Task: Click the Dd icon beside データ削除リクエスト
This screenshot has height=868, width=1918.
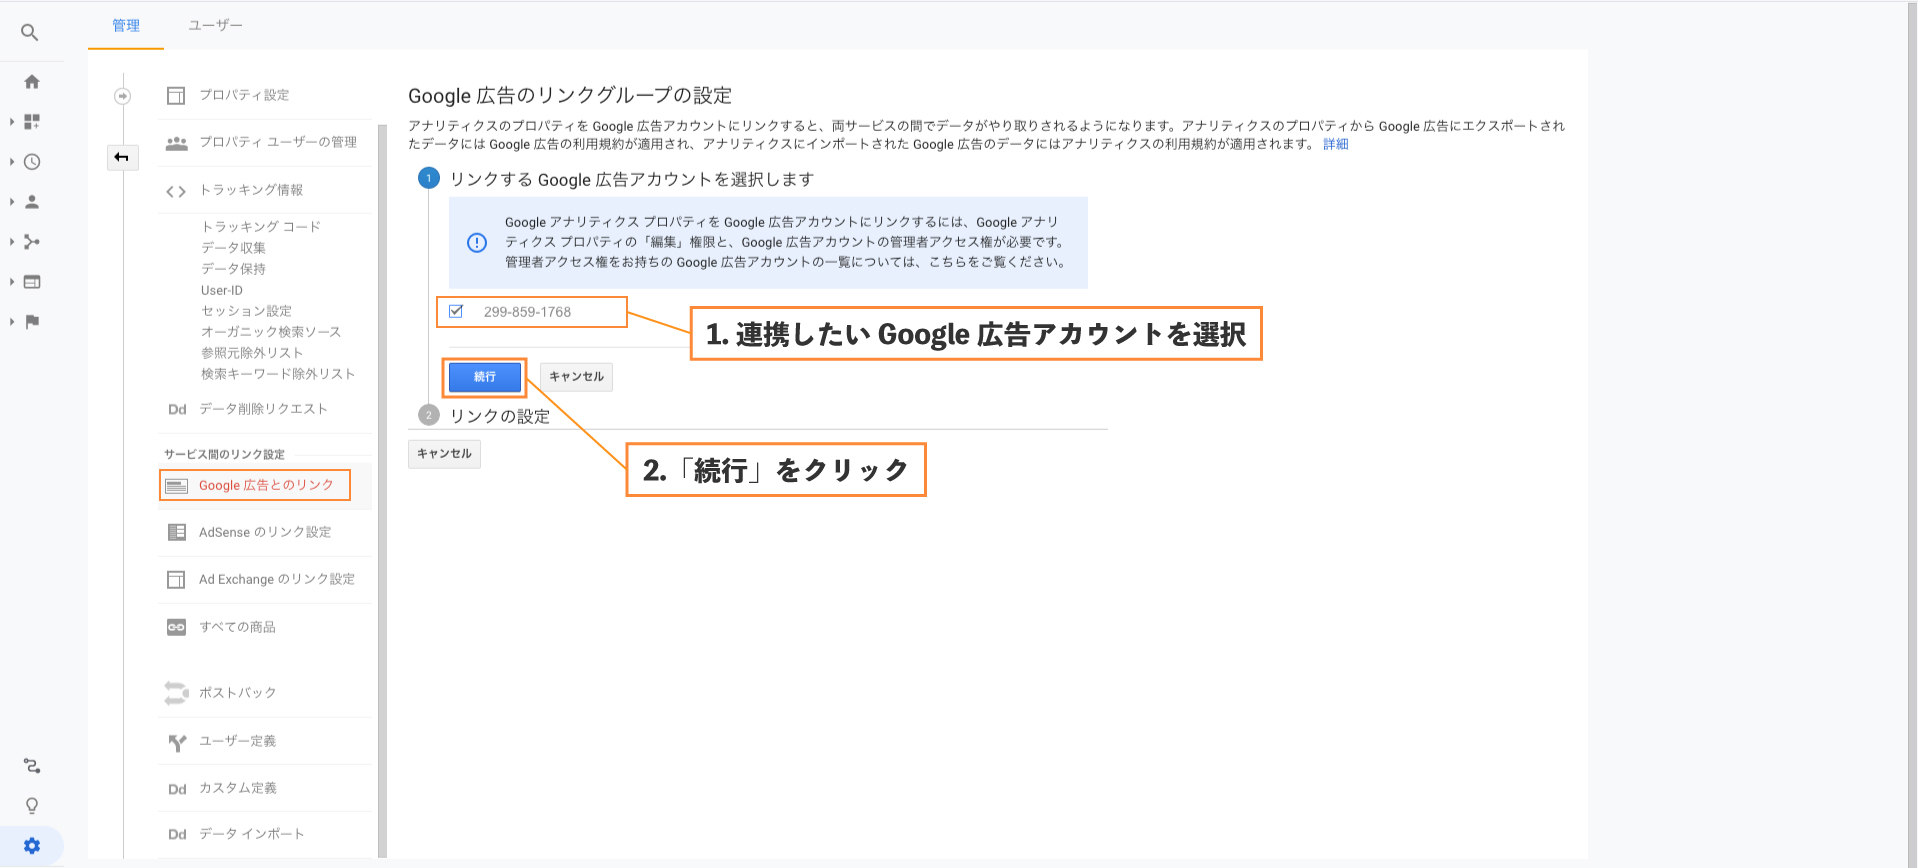Action: [x=177, y=409]
